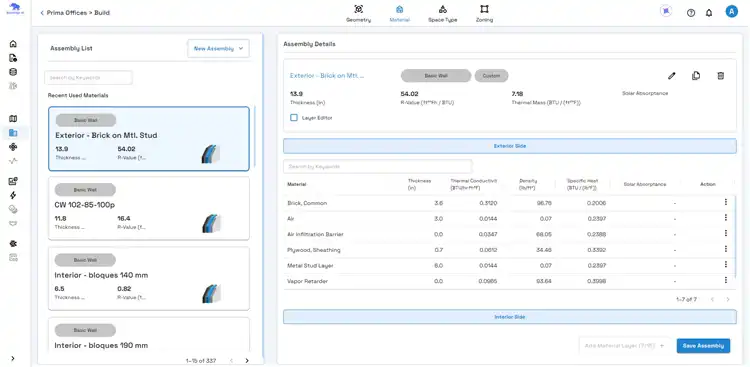750x367 pixels.
Task: Click the purple assistant icon in the header
Action: [665, 11]
